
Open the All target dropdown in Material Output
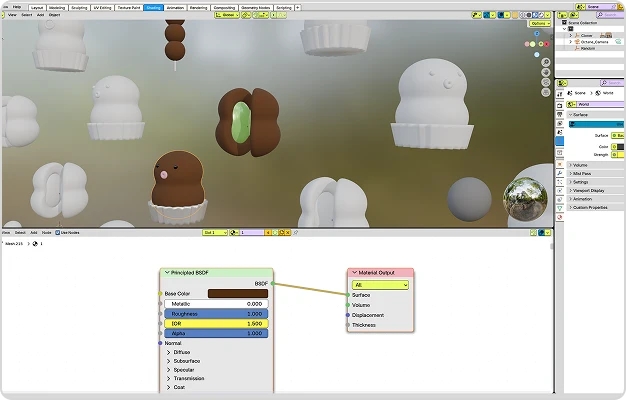tap(380, 285)
